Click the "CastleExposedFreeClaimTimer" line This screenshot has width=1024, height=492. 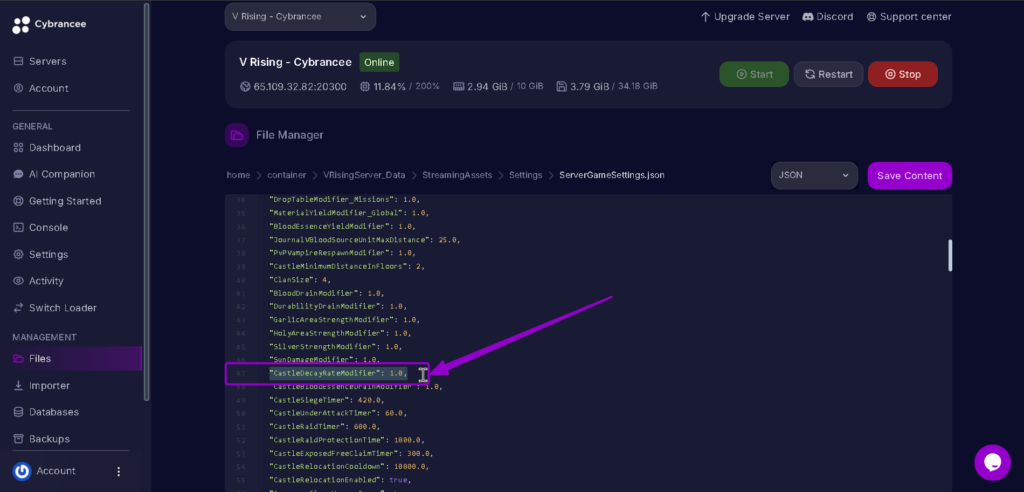350,453
